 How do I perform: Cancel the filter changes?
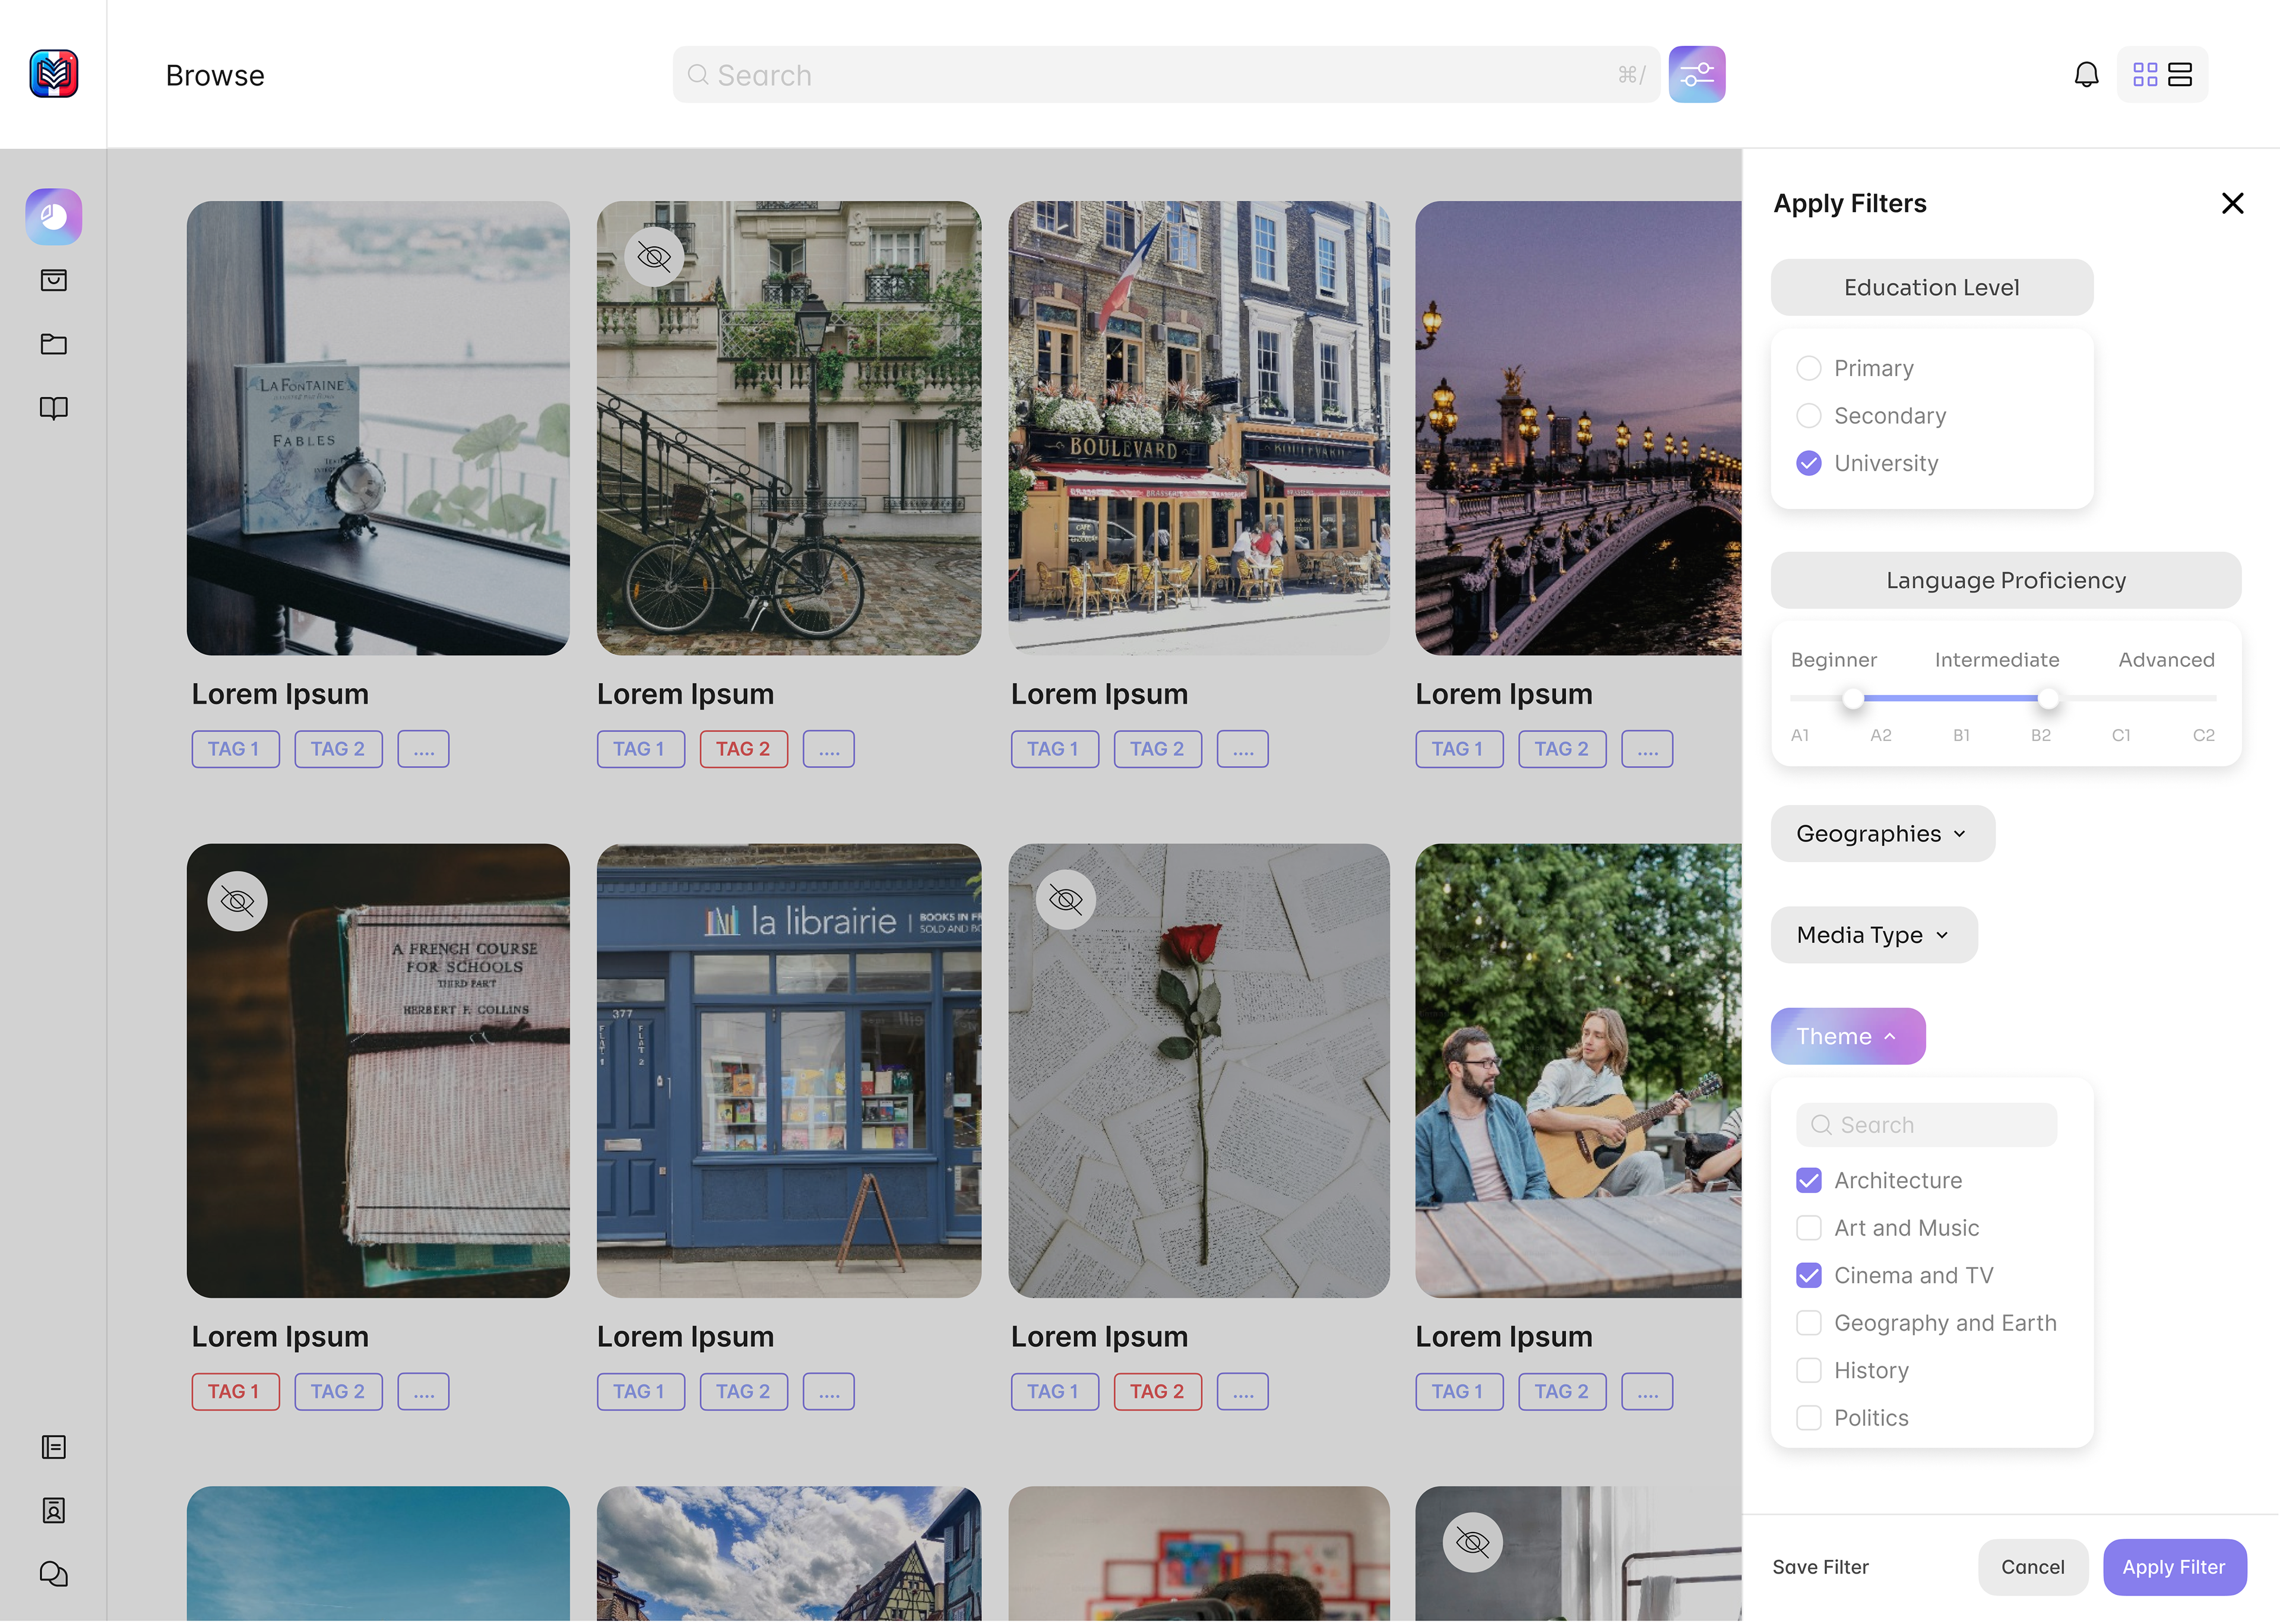tap(2032, 1568)
